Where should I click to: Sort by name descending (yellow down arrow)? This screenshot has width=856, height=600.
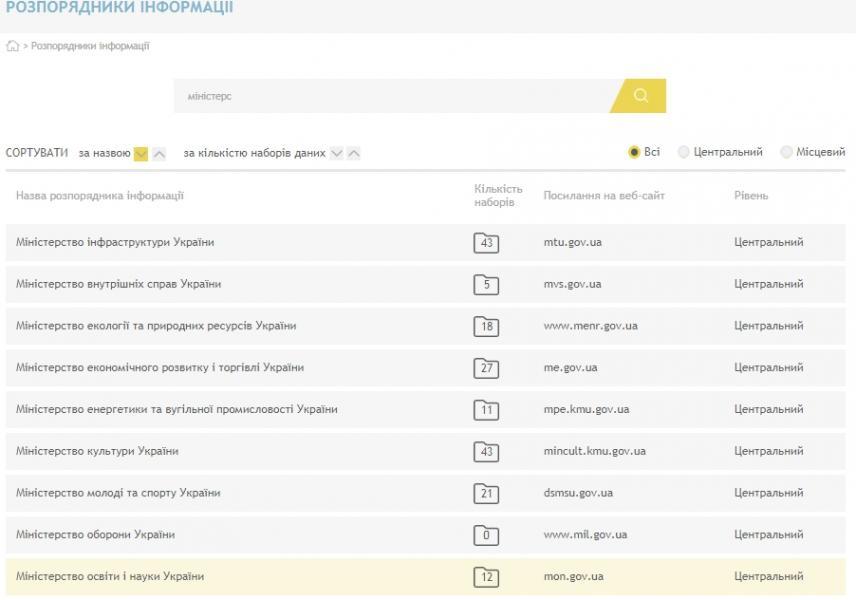pos(141,153)
